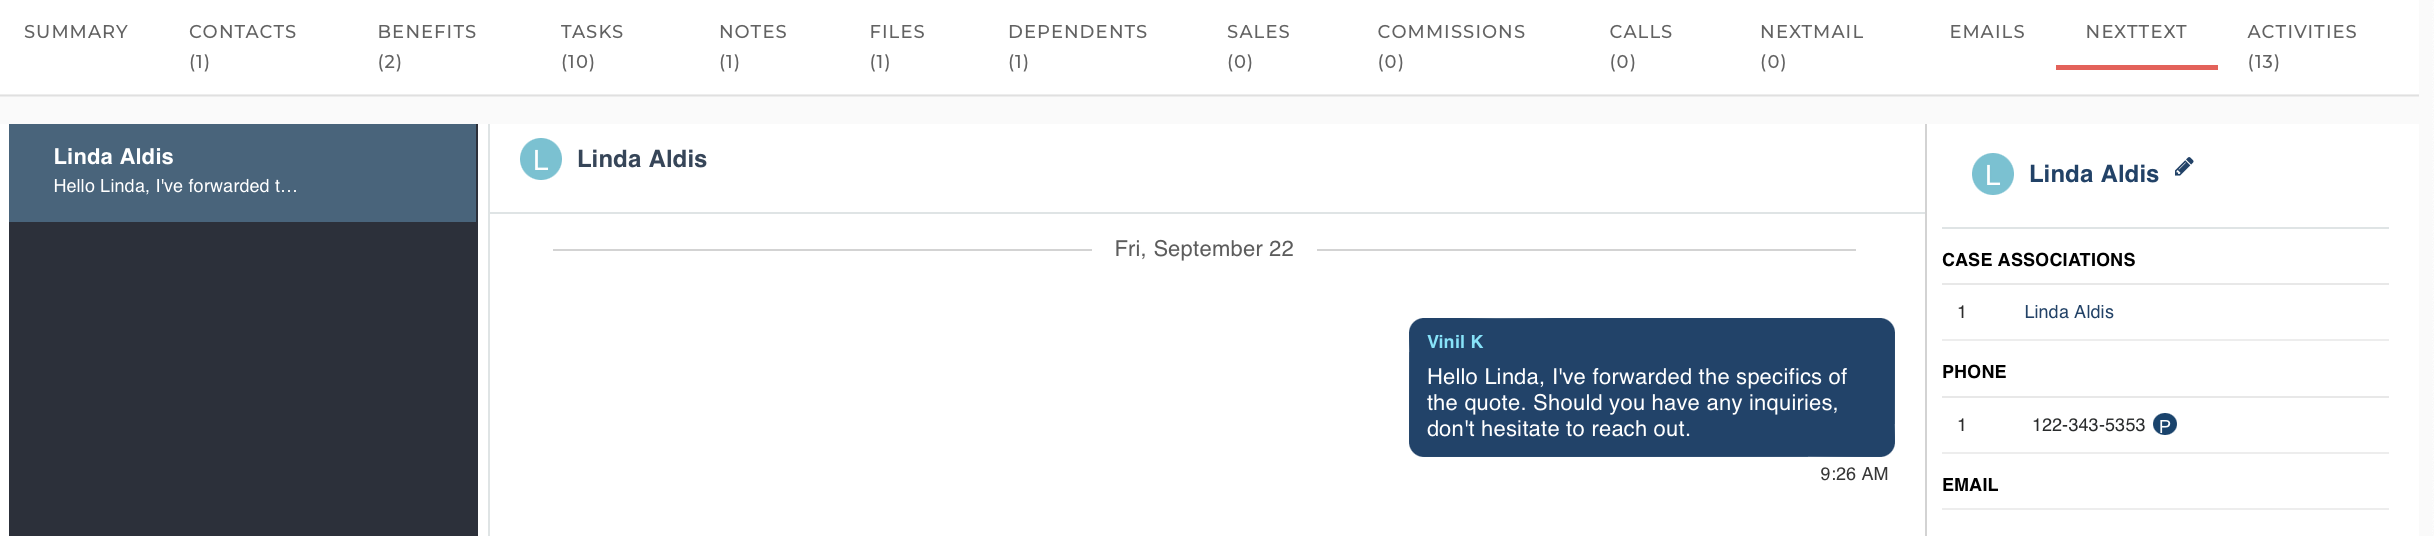Click the Linda Aldis avatar in details panel
The image size is (2434, 536).
click(1993, 174)
